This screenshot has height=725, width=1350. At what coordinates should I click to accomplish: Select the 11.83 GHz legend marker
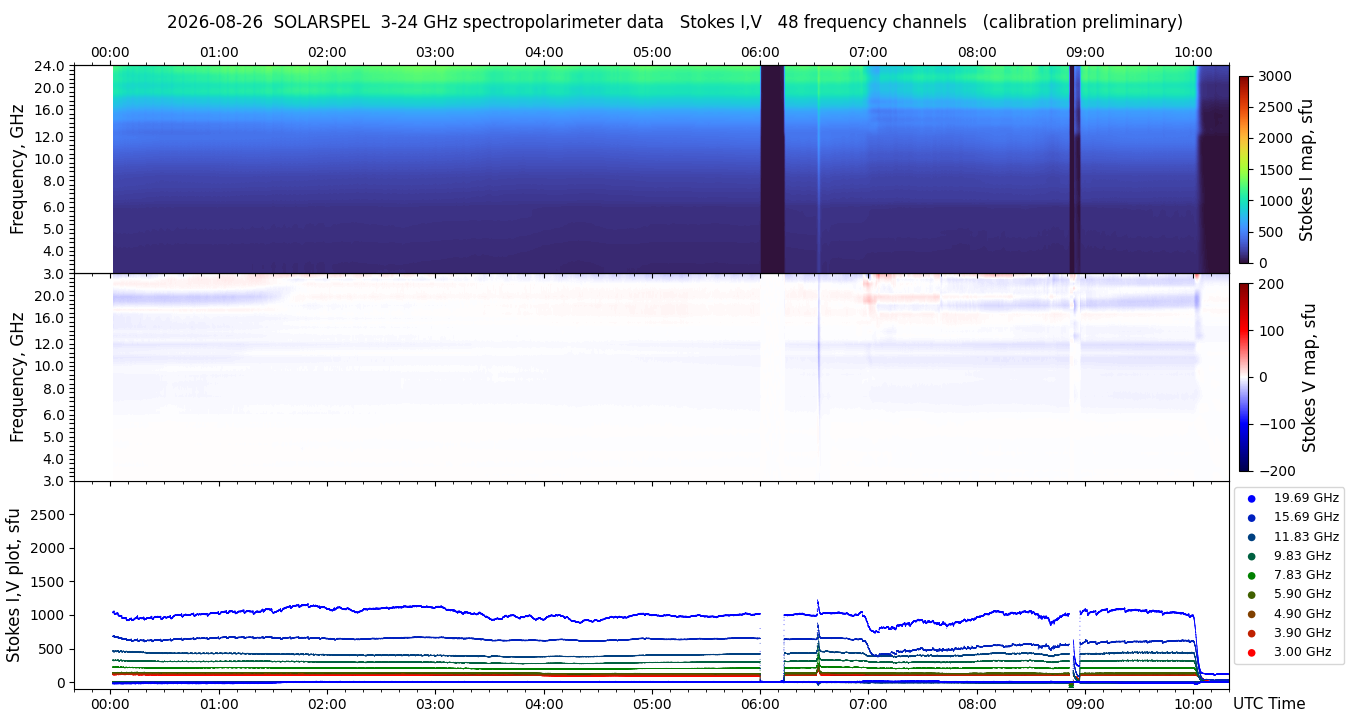point(1251,537)
